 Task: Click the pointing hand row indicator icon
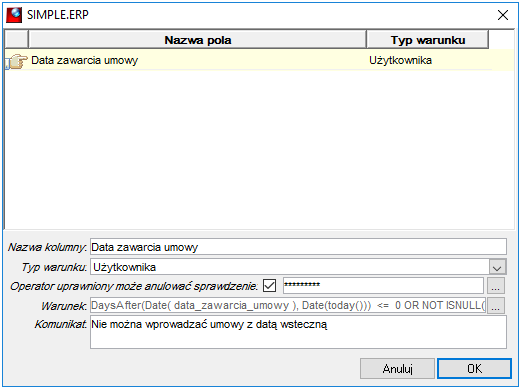click(17, 61)
